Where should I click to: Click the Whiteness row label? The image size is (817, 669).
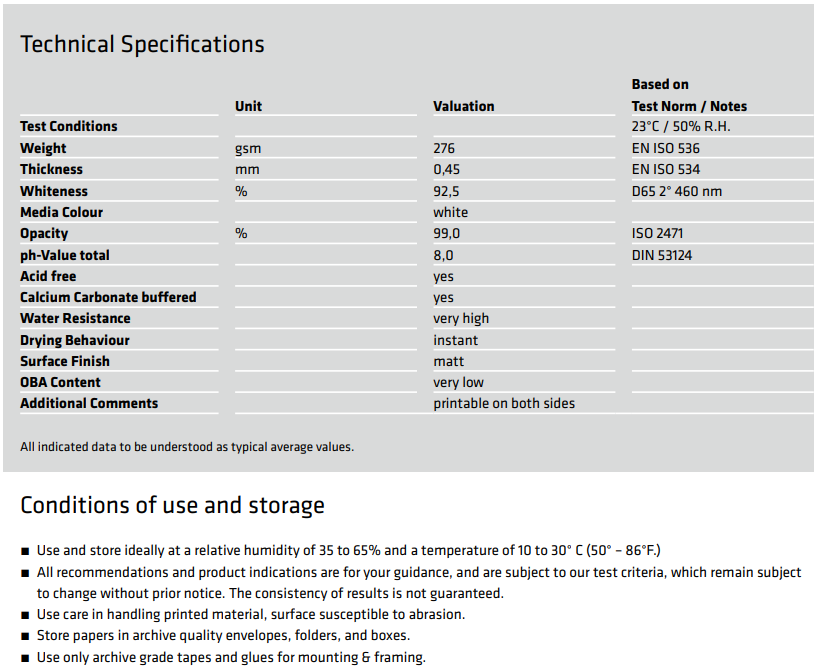point(54,191)
